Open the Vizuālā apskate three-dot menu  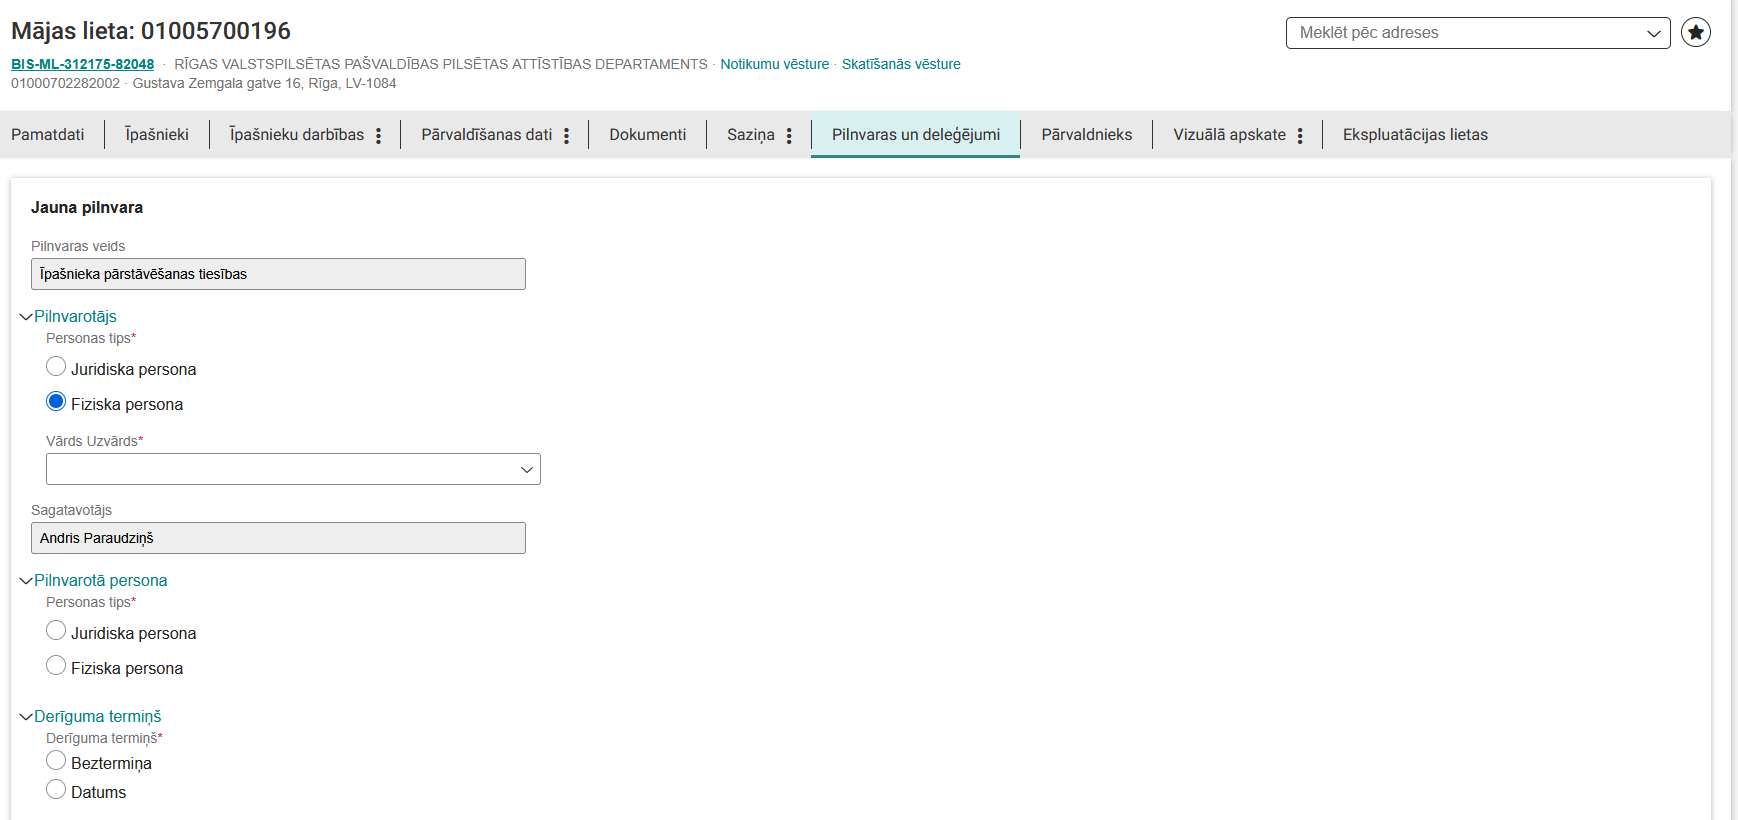(1300, 136)
